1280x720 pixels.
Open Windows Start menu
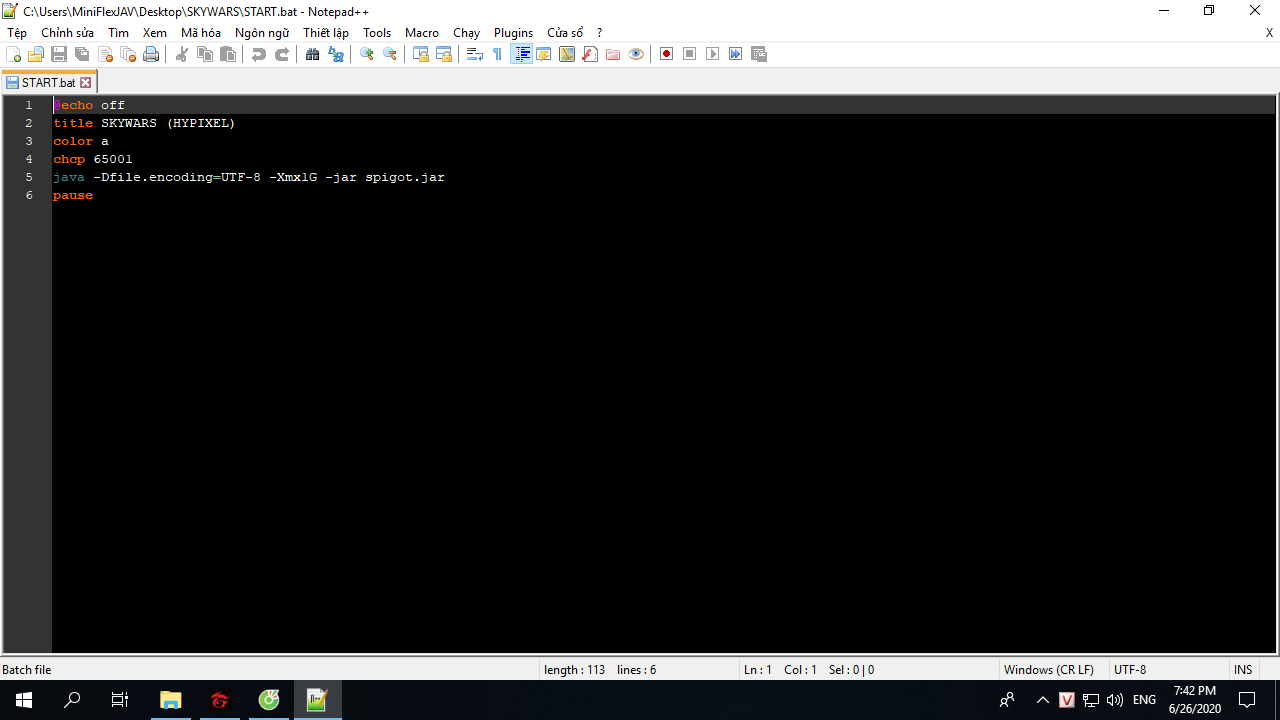[x=24, y=700]
